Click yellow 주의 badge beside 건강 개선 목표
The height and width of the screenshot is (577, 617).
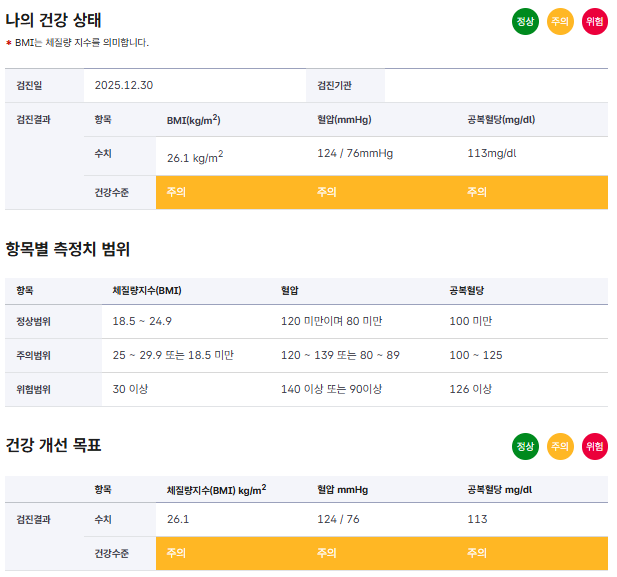click(x=560, y=446)
